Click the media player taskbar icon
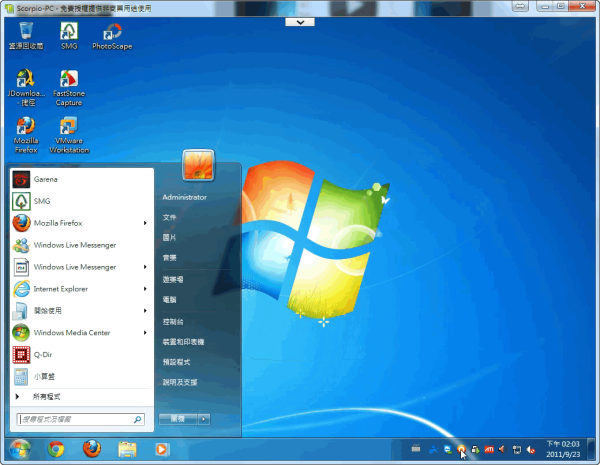 (x=161, y=449)
